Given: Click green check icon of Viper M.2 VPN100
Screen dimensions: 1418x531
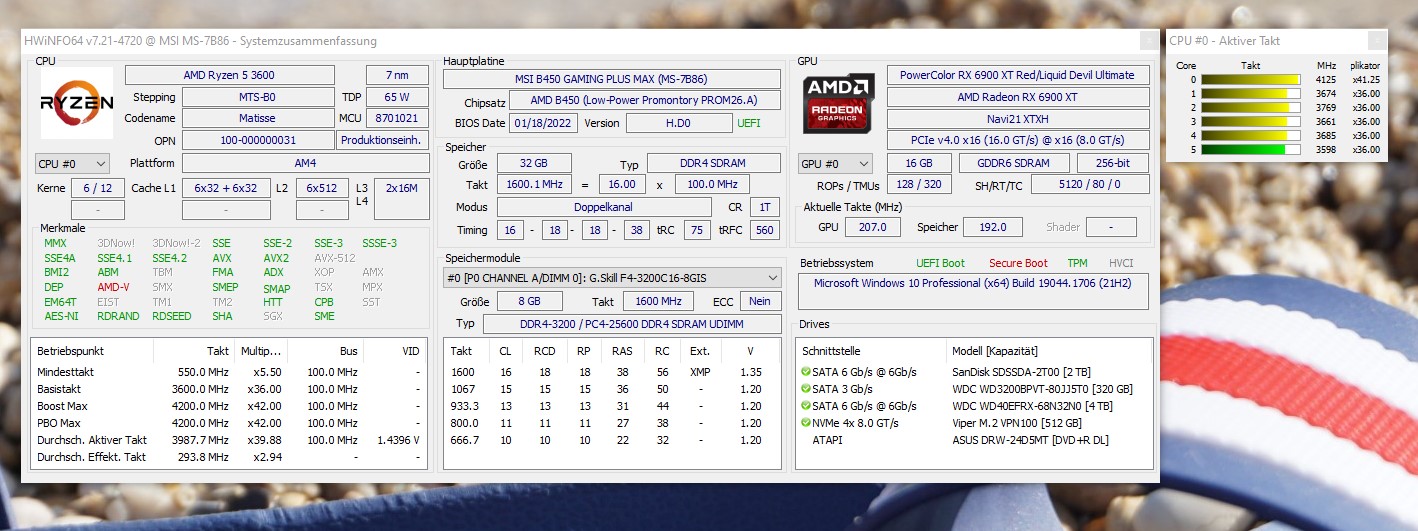Looking at the screenshot, I should point(806,422).
